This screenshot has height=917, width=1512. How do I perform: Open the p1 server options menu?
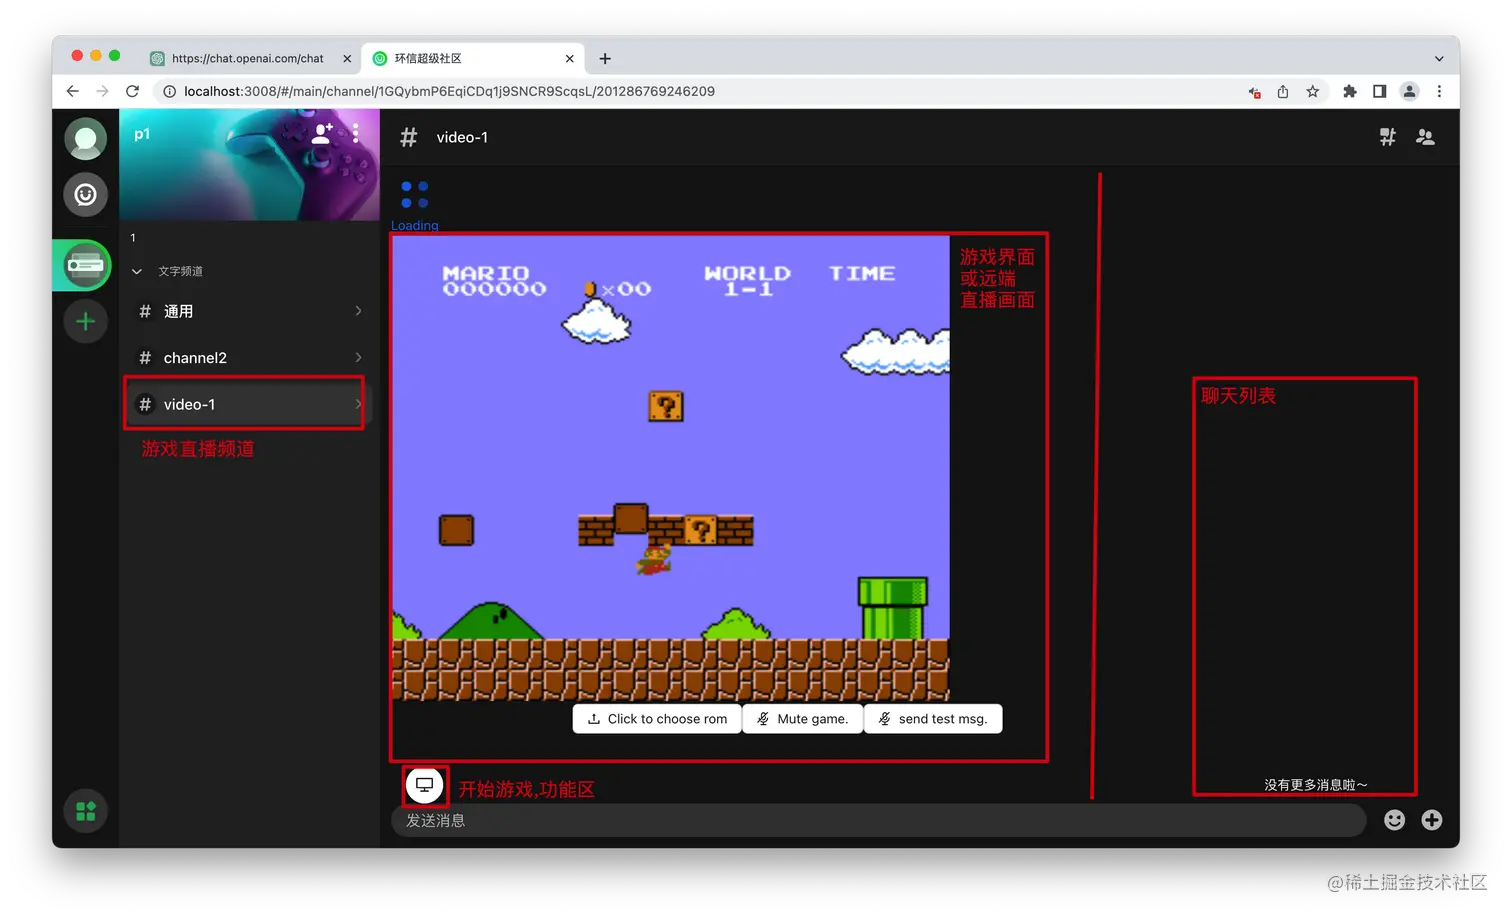[x=356, y=134]
